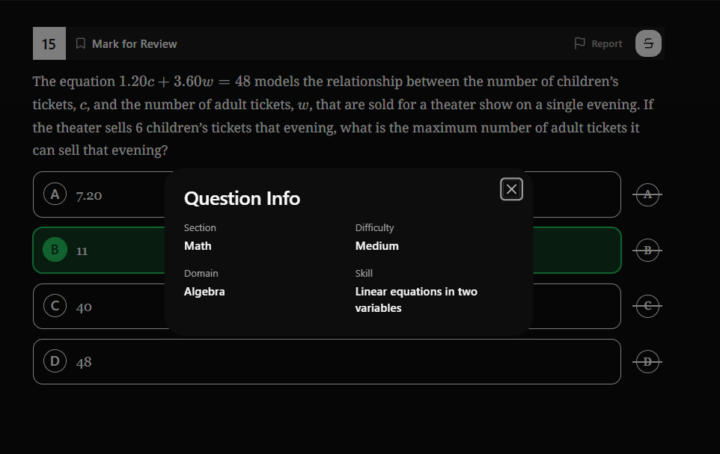
Task: Select answer choice B circle
Action: point(55,250)
